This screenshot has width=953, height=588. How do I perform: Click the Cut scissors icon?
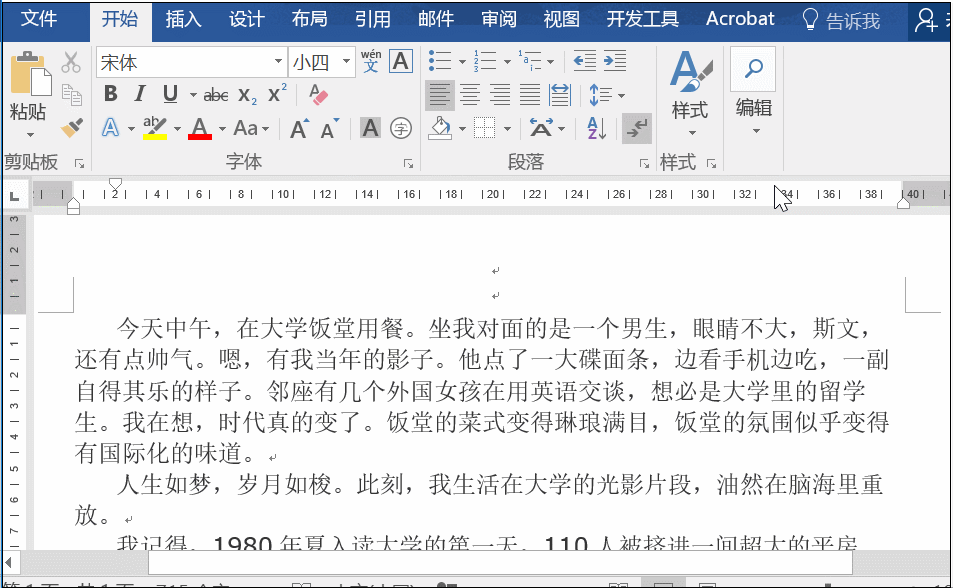click(x=71, y=62)
